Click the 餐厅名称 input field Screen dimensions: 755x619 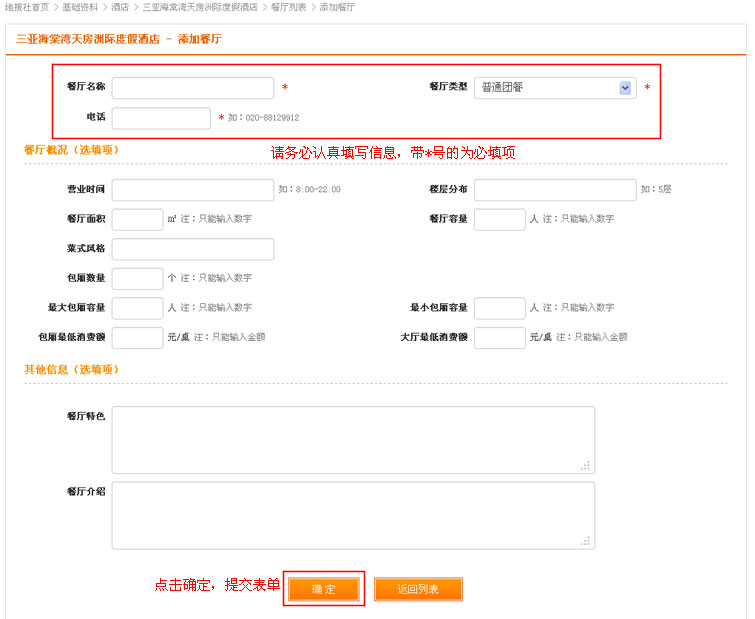(x=193, y=88)
